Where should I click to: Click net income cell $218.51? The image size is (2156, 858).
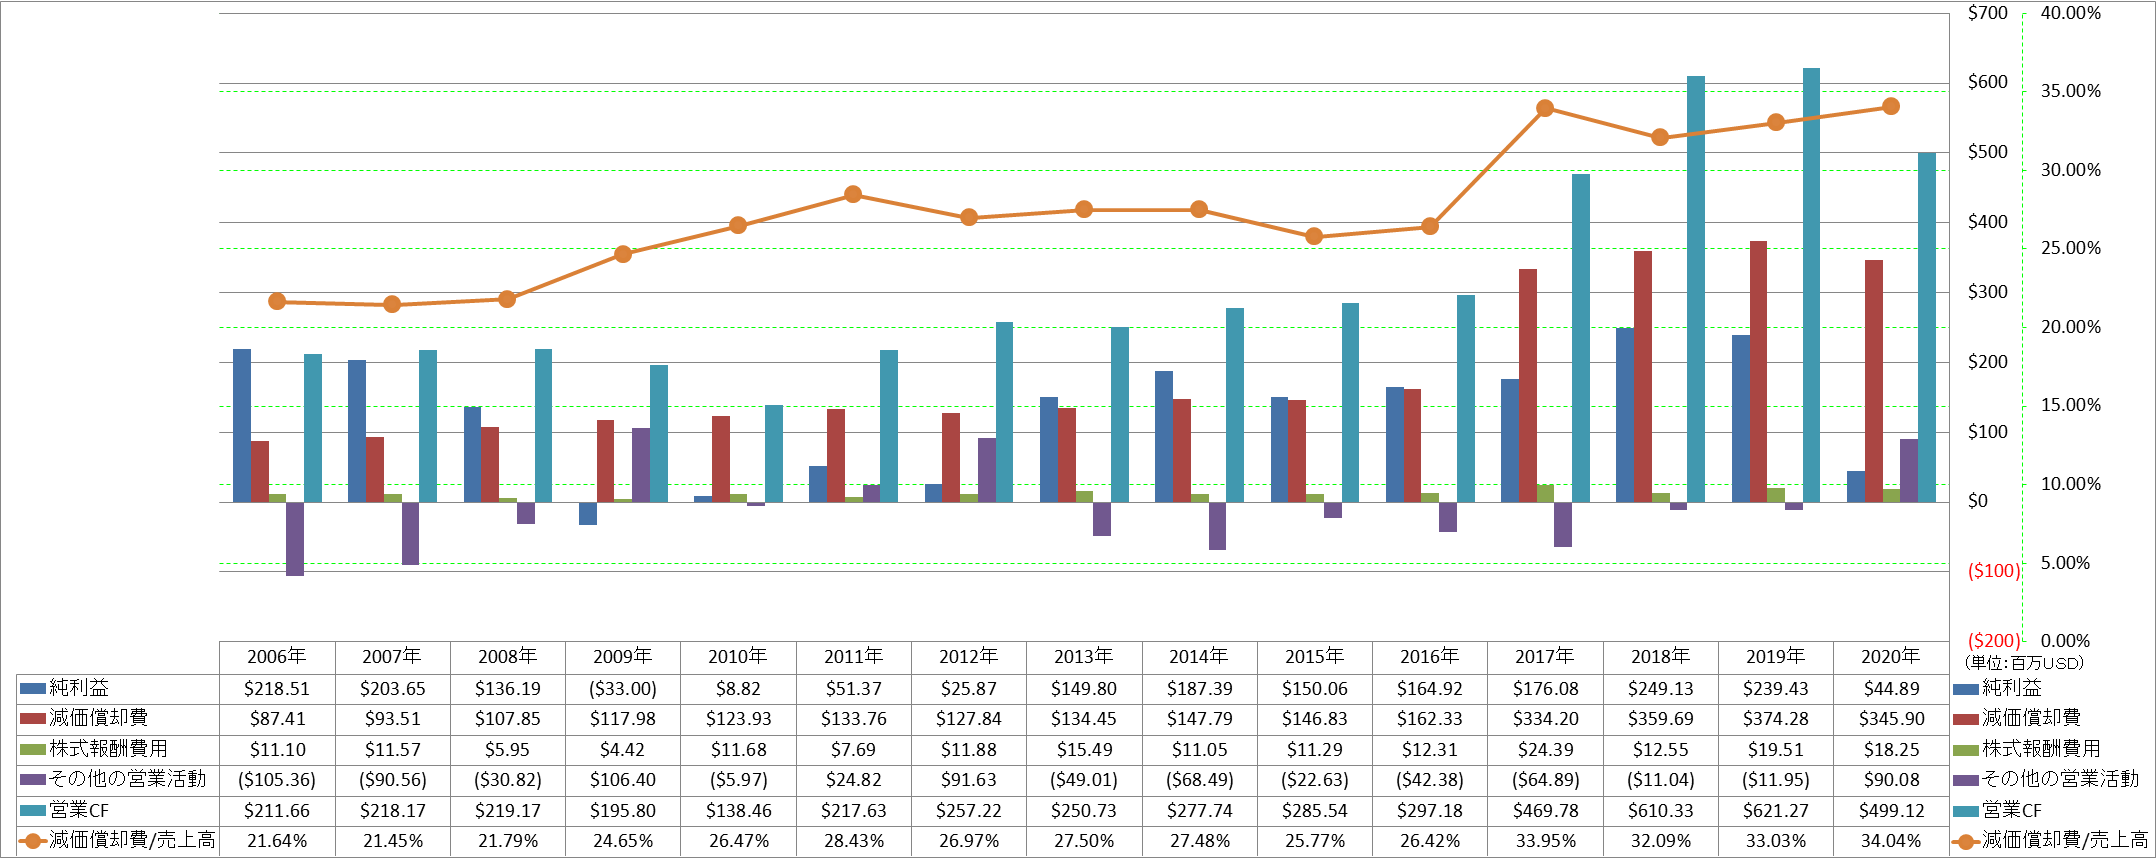(277, 688)
